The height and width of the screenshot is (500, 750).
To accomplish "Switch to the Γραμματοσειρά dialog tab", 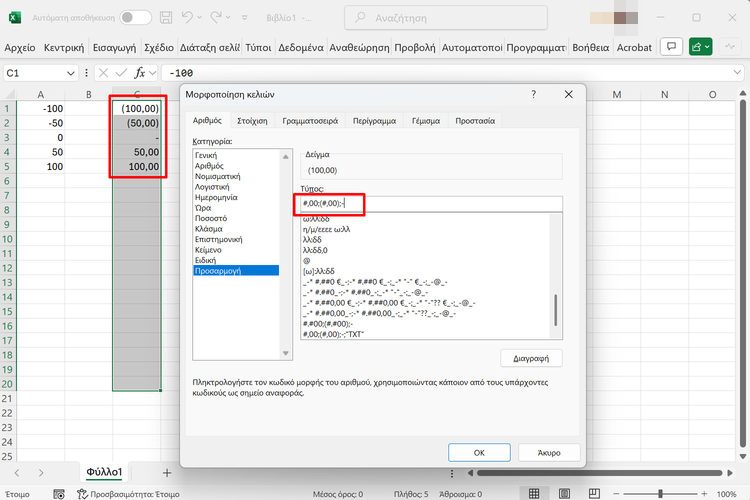I will [x=310, y=121].
